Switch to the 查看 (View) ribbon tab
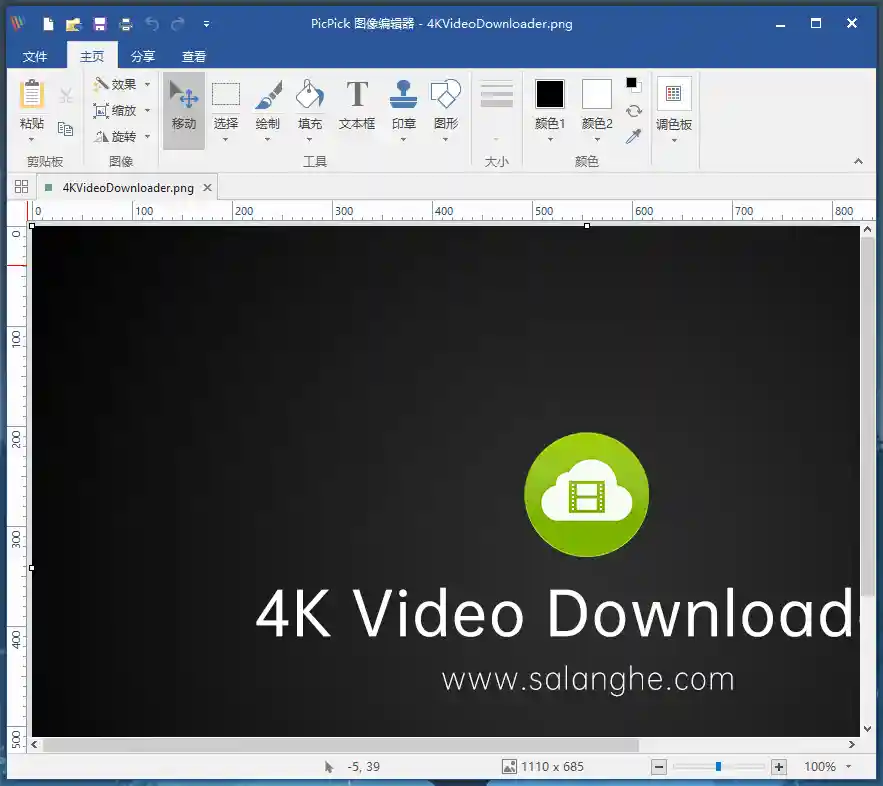Image resolution: width=883 pixels, height=786 pixels. tap(193, 56)
